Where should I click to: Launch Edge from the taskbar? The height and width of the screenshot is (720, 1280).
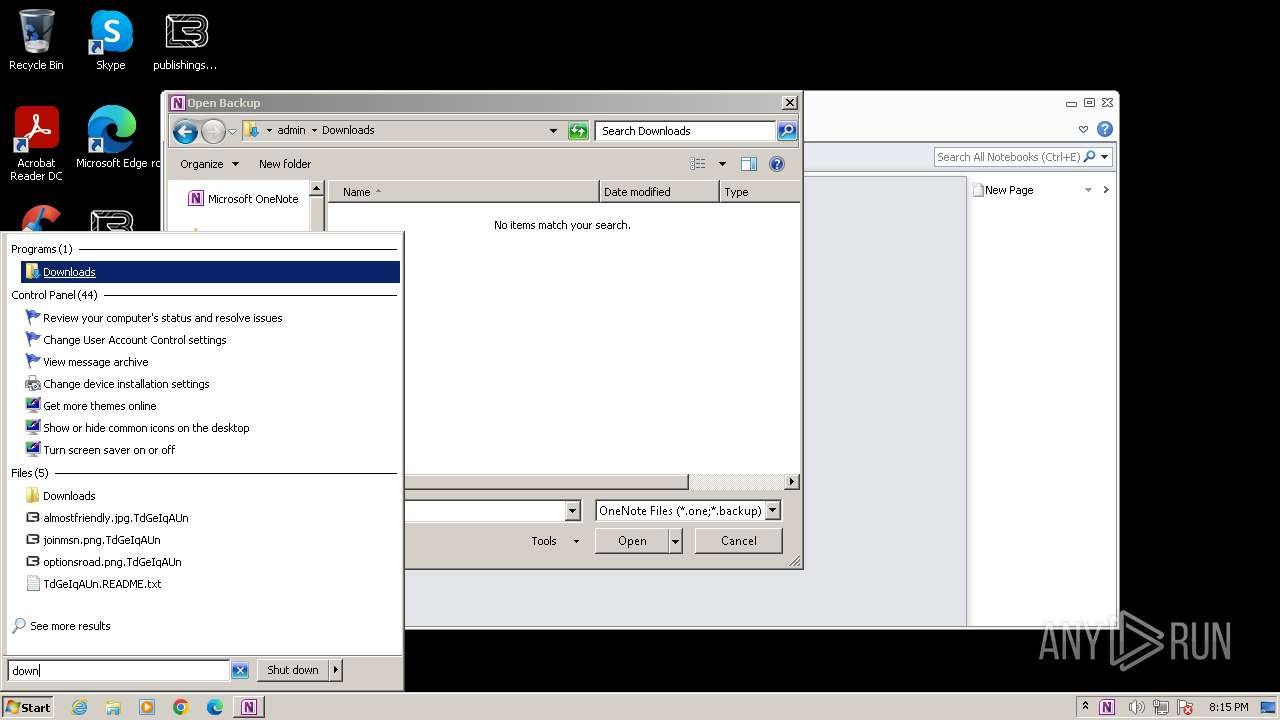[x=215, y=707]
